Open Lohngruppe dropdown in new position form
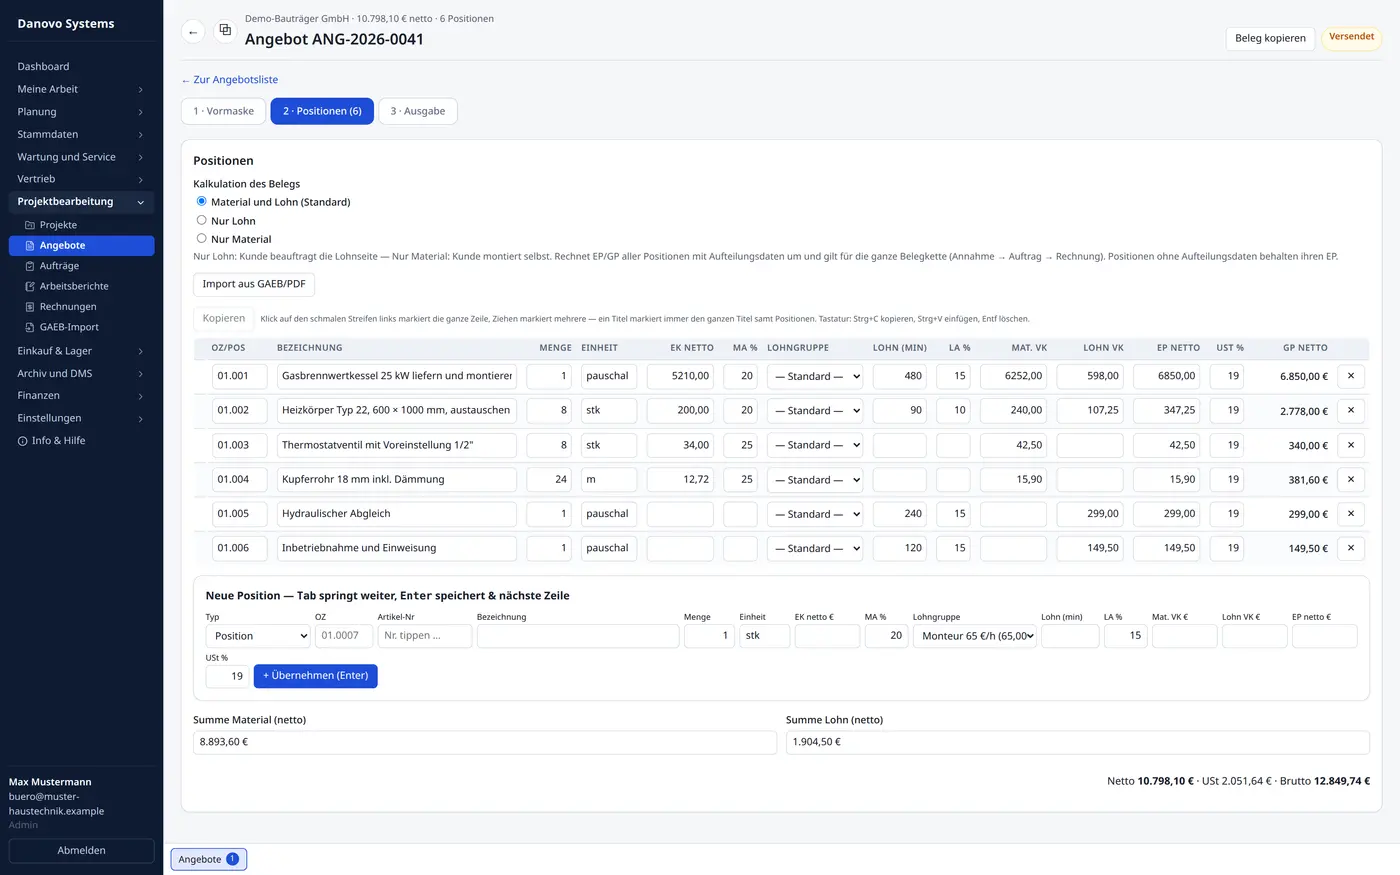This screenshot has height=875, width=1400. (975, 636)
